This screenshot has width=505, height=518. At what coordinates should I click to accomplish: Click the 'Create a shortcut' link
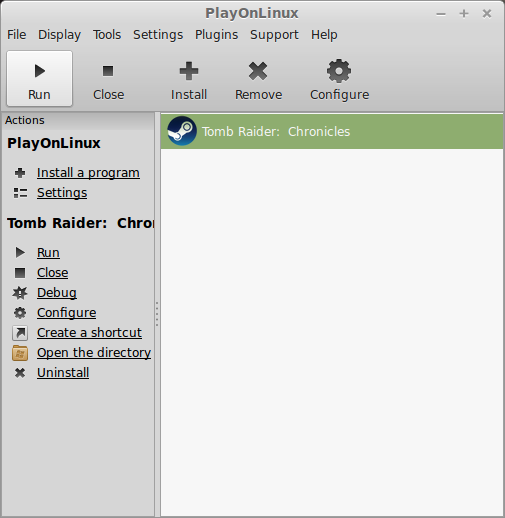(89, 333)
